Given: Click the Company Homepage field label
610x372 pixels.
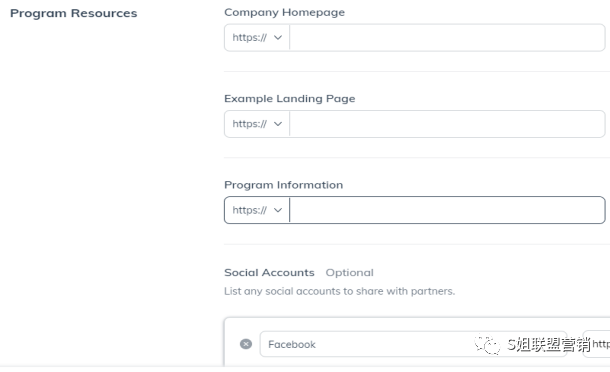Looking at the screenshot, I should click(x=284, y=12).
